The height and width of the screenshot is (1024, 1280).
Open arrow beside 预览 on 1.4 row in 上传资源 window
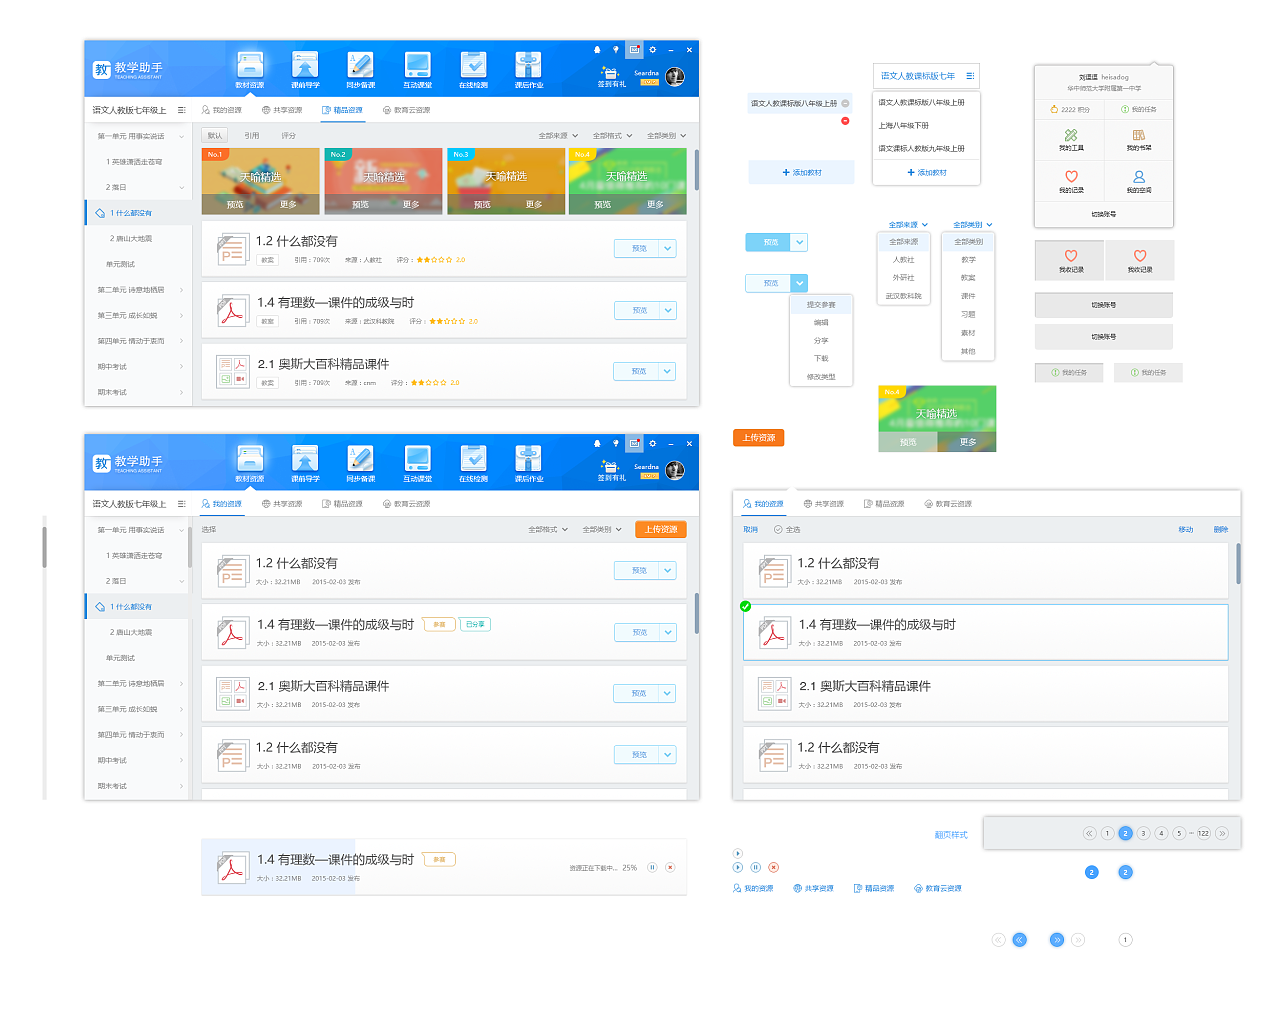tap(668, 632)
